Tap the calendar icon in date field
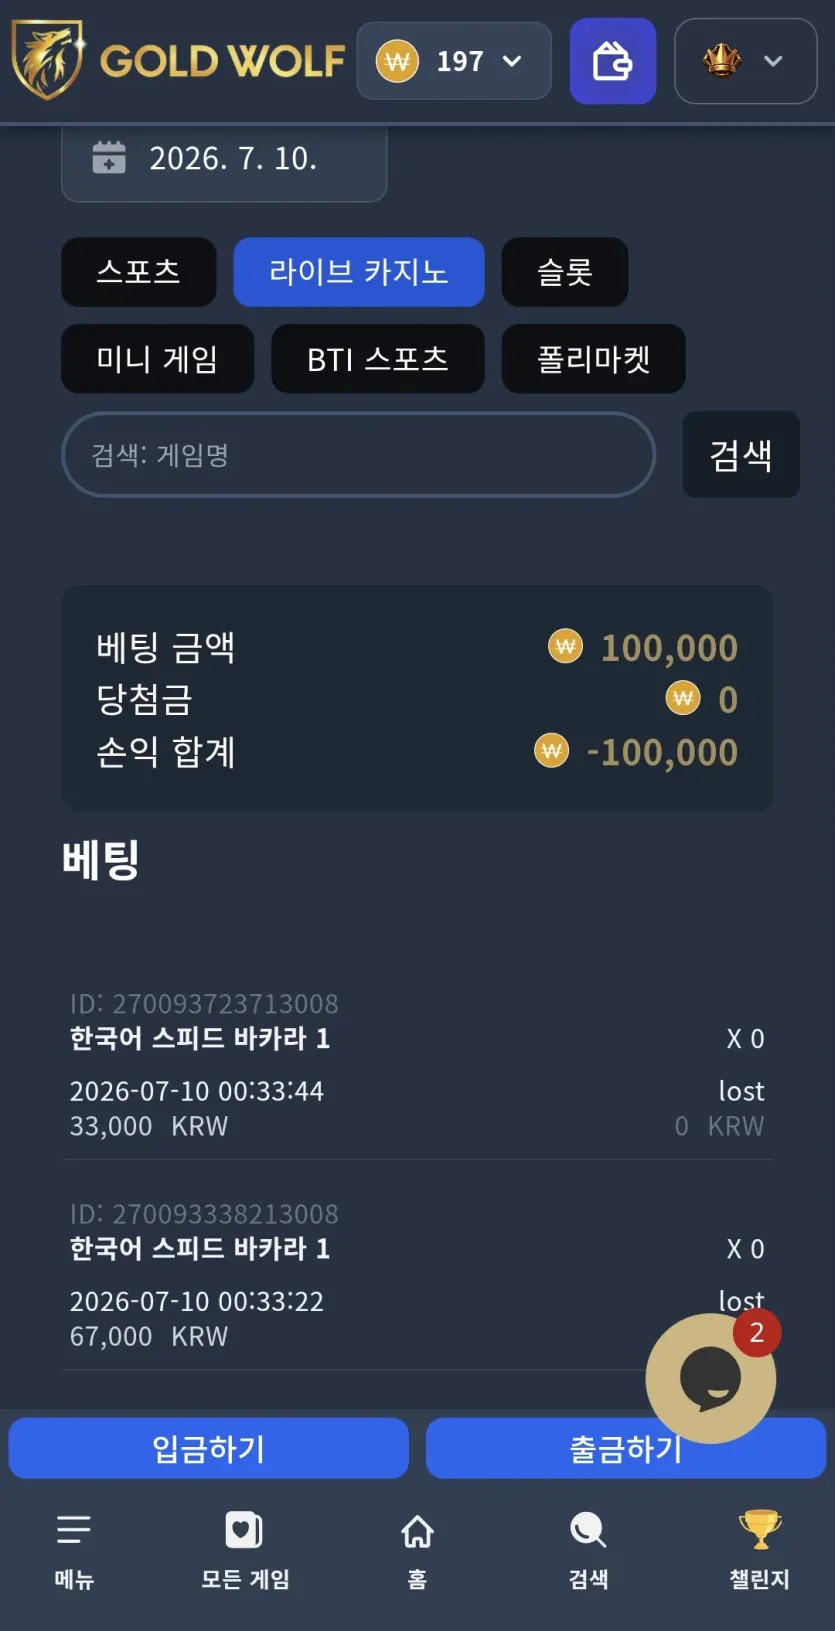Screen dimensions: 835x1631 point(109,158)
